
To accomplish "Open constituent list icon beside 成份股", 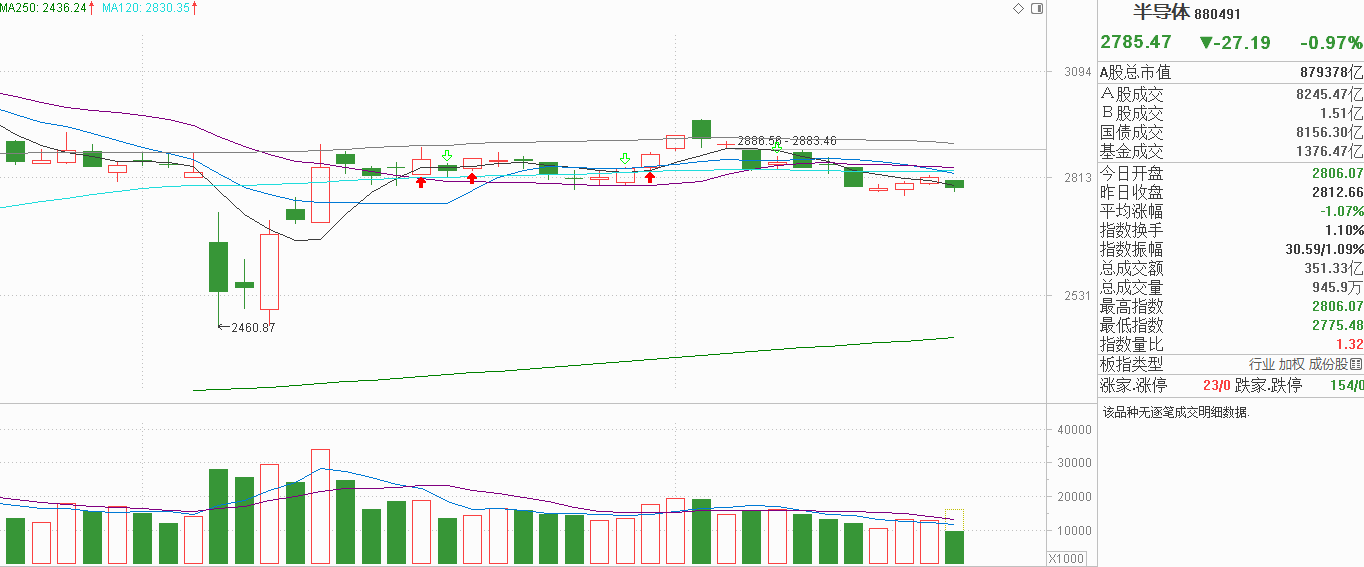I will coord(1357,364).
